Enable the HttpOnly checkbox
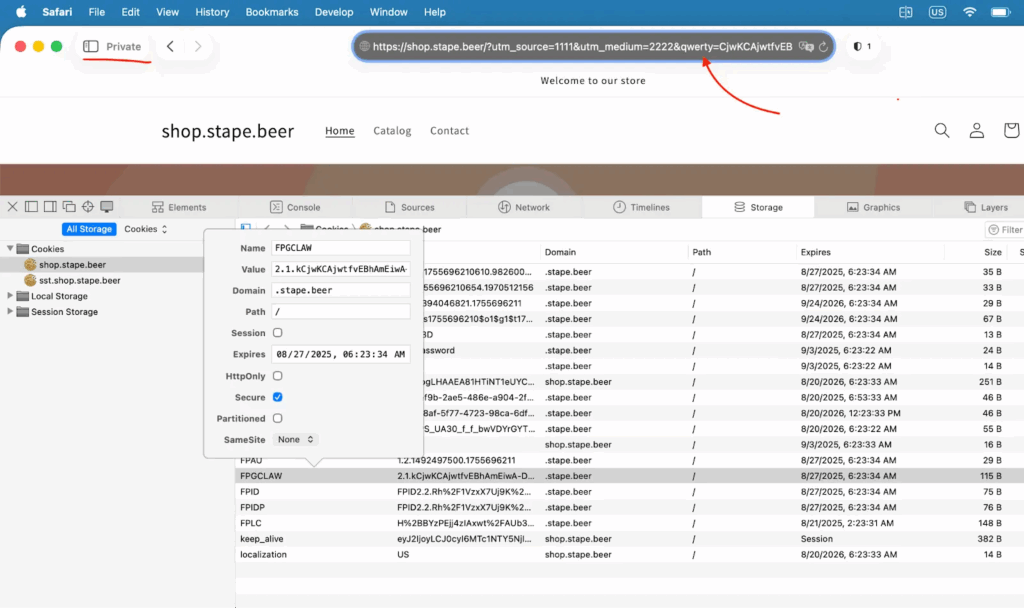This screenshot has width=1024, height=608. tap(278, 376)
